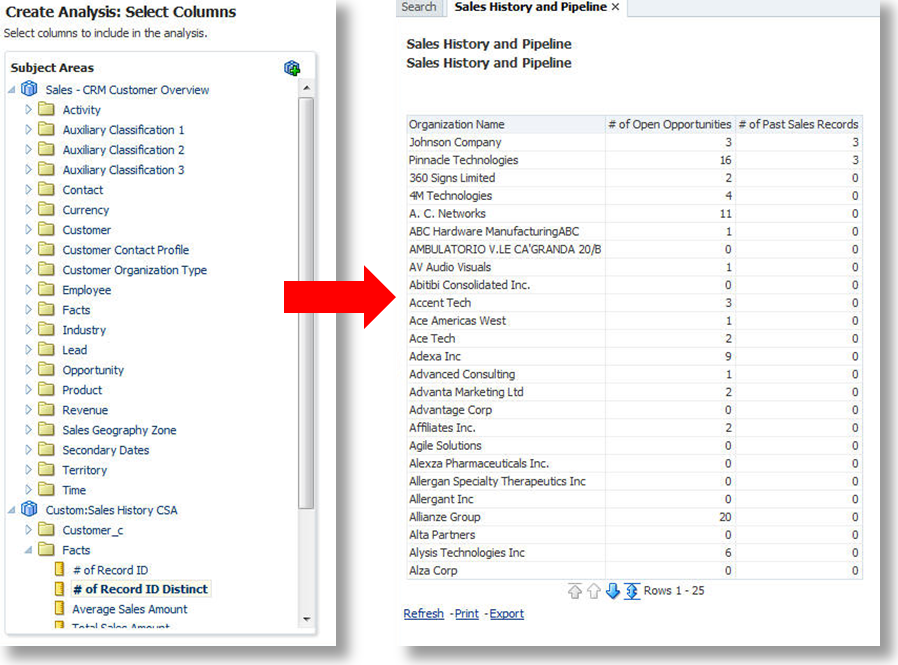This screenshot has height=665, width=898.
Task: Click the Refresh link
Action: pos(423,614)
